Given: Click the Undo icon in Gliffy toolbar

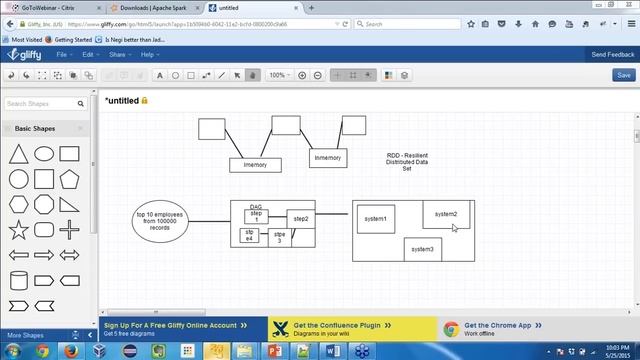Looking at the screenshot, I should (11, 76).
